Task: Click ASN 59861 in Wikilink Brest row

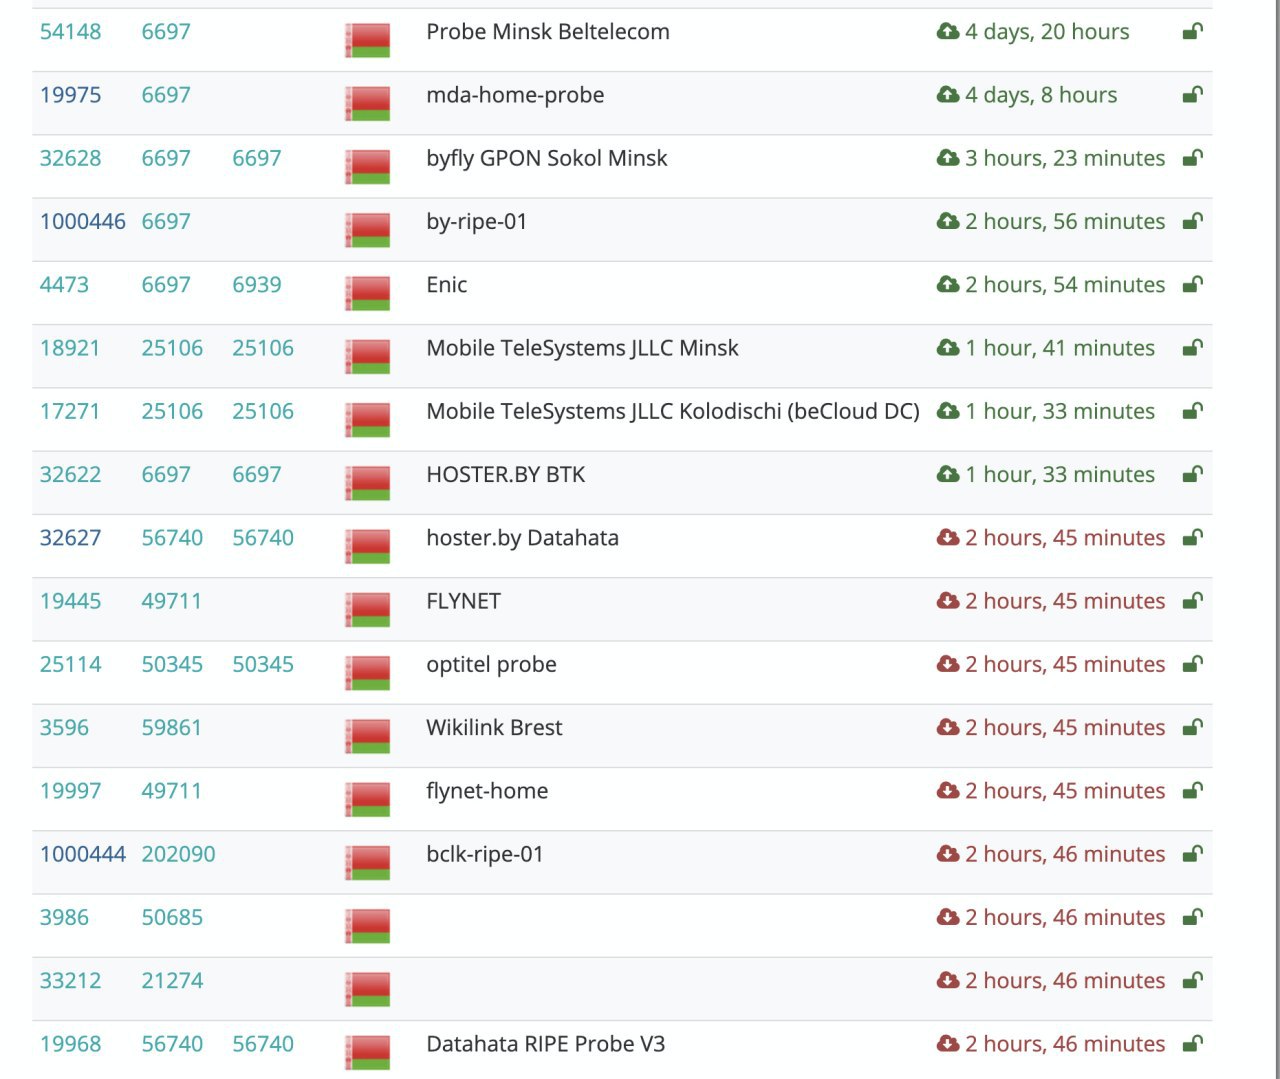Action: (x=172, y=727)
